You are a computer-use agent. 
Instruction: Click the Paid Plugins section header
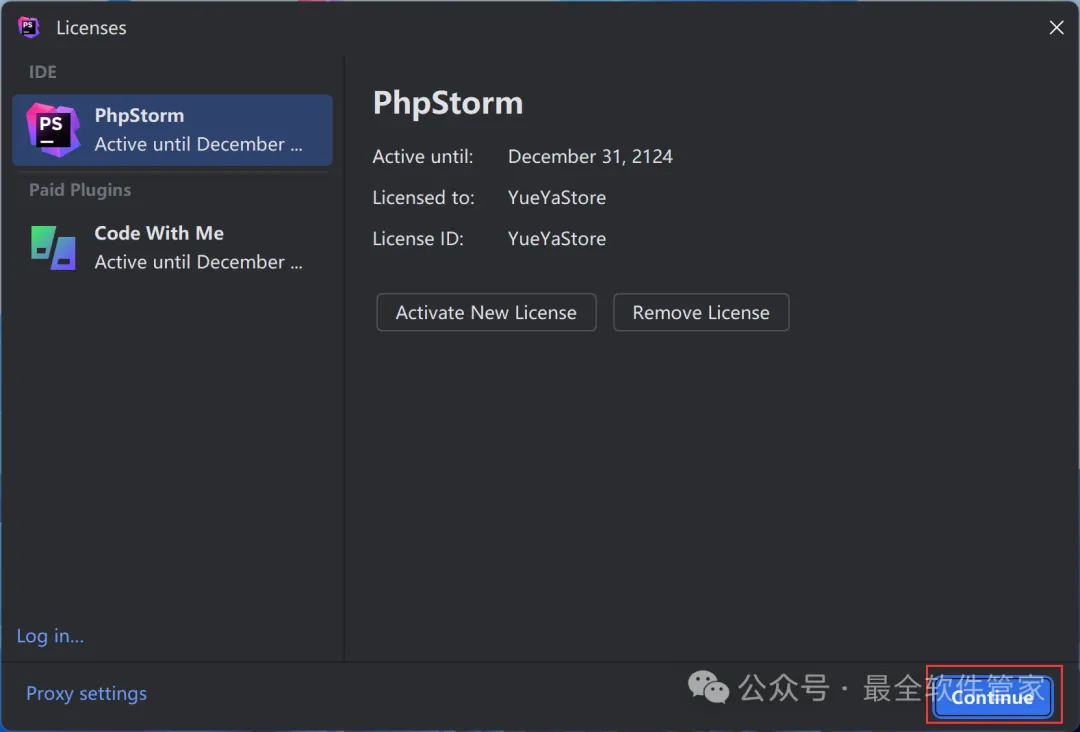[x=80, y=190]
